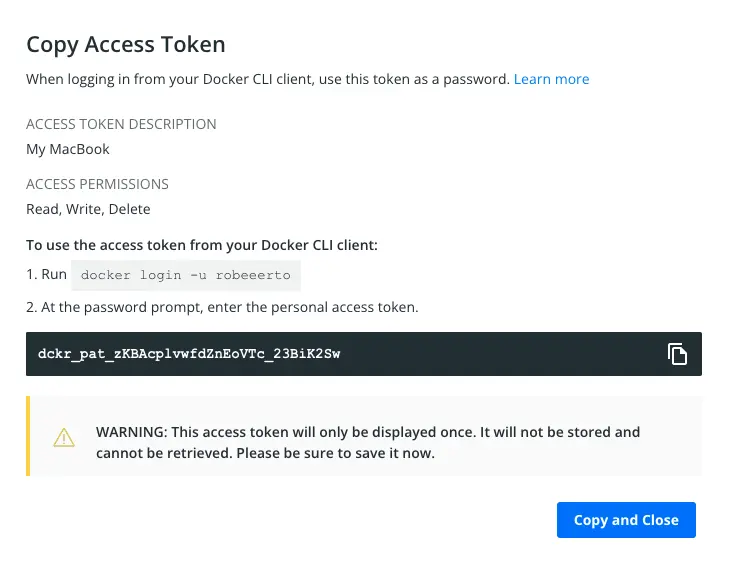Click the ACCESS TOKEN DESCRIPTION label

121,124
